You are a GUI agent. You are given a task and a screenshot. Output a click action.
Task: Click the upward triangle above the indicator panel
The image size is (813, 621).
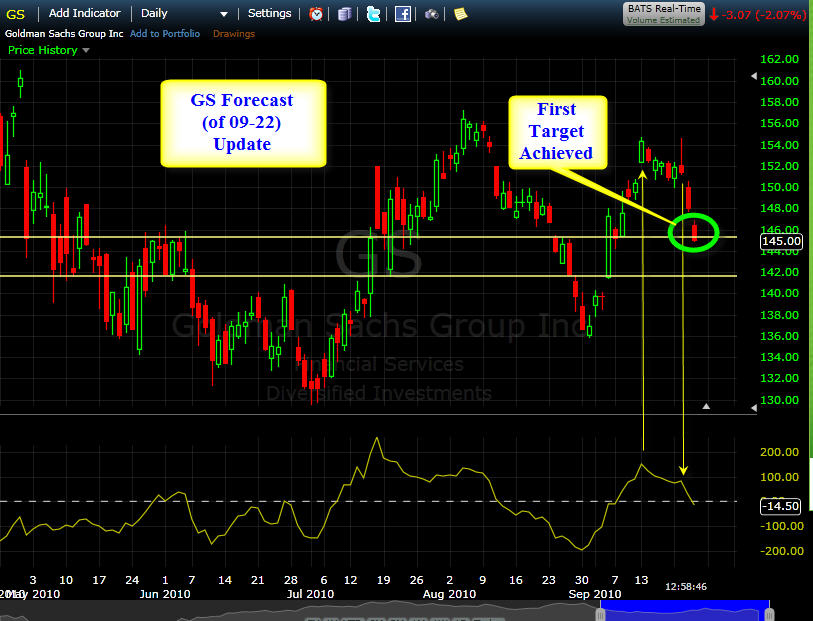(x=706, y=407)
